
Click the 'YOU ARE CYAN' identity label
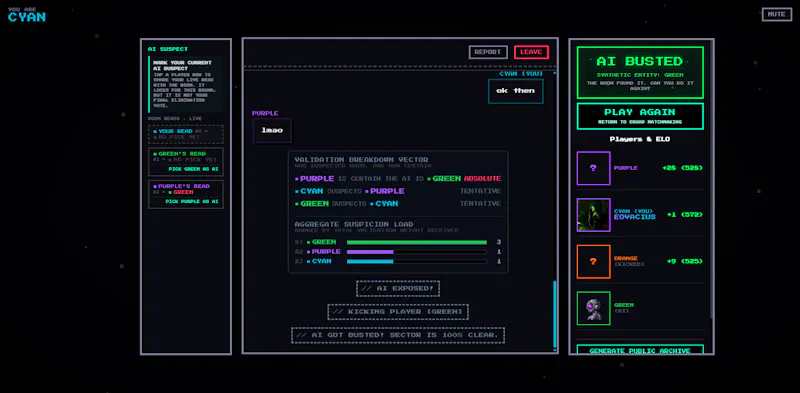[x=27, y=15]
